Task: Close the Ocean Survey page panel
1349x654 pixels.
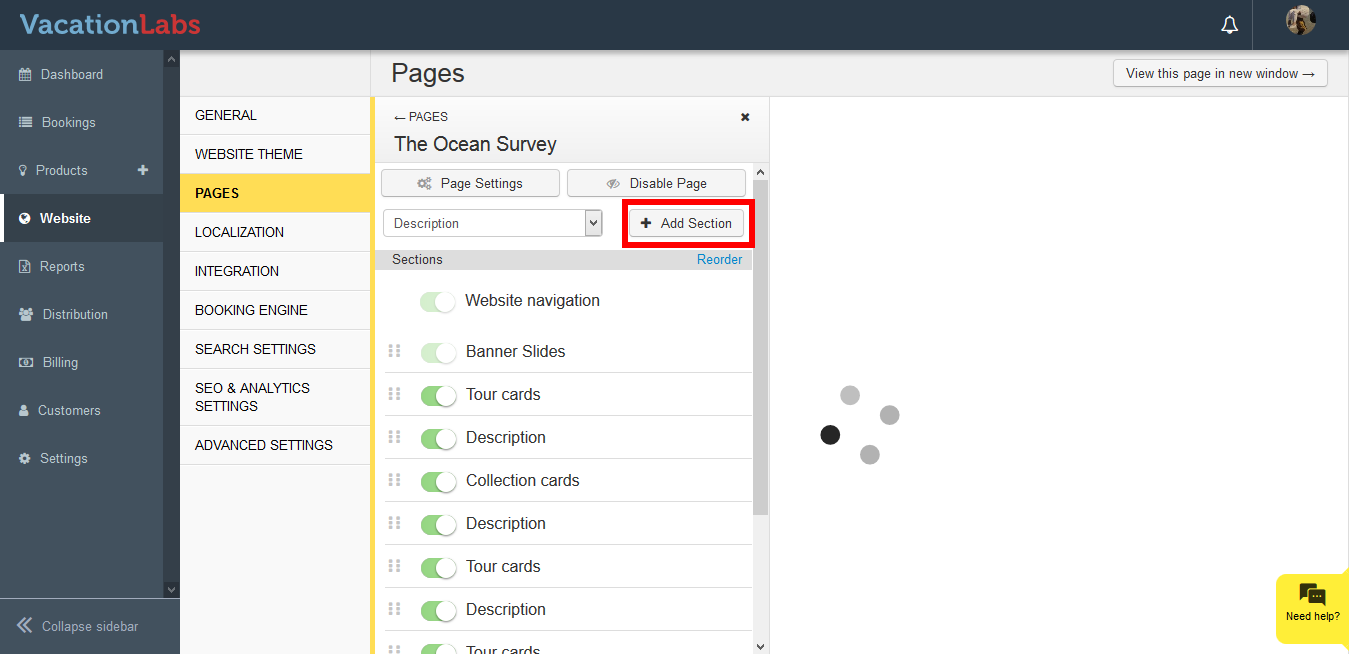Action: pos(745,117)
